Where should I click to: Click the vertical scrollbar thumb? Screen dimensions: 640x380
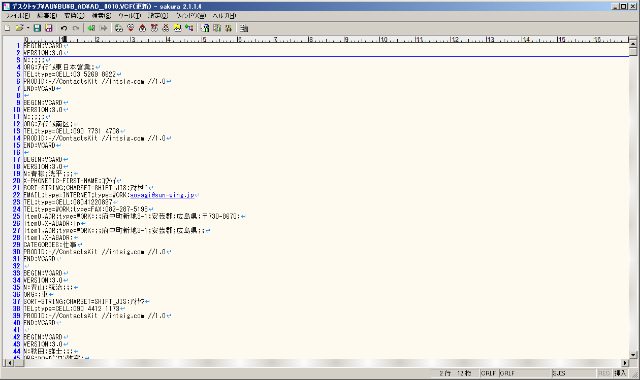coord(633,51)
